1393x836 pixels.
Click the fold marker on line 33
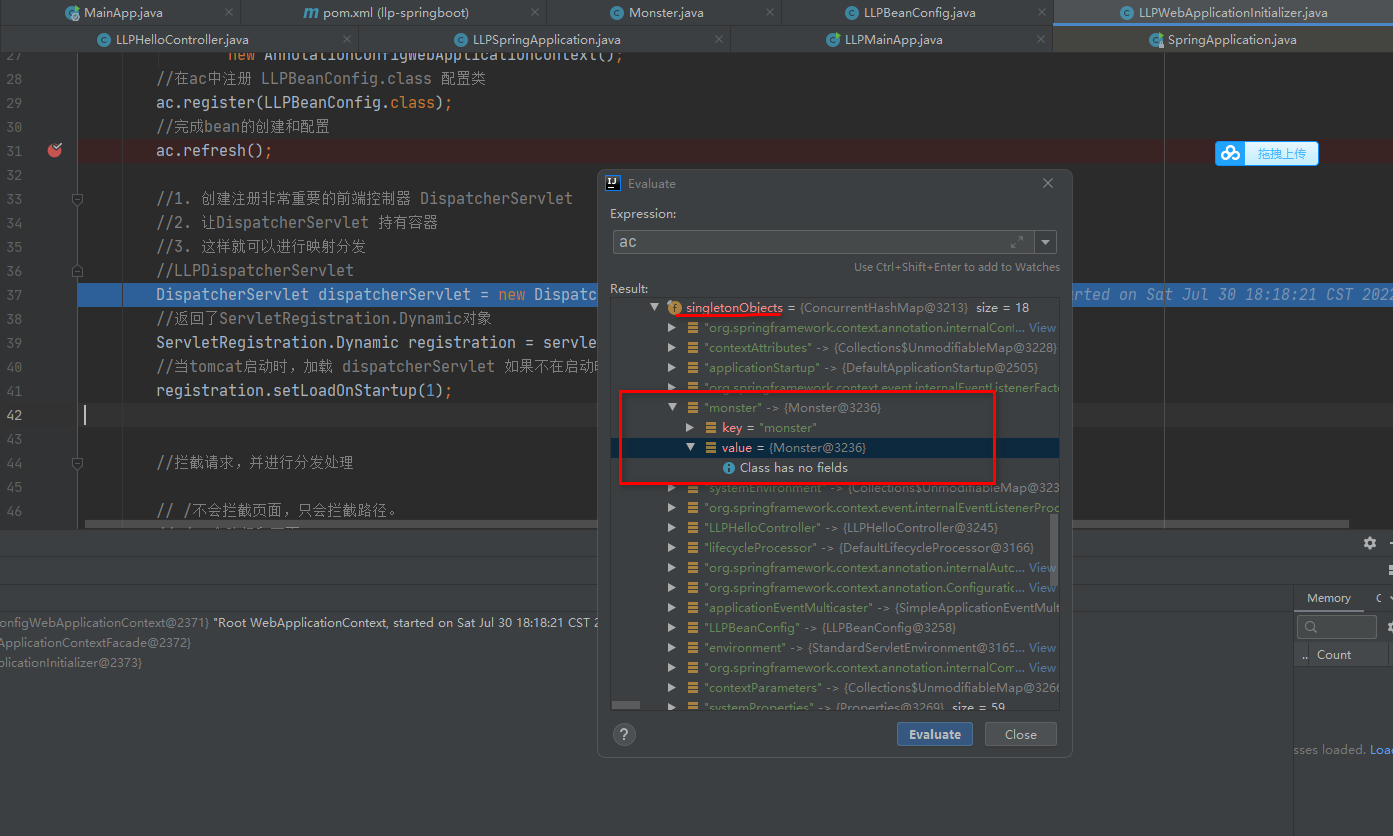click(x=77, y=199)
